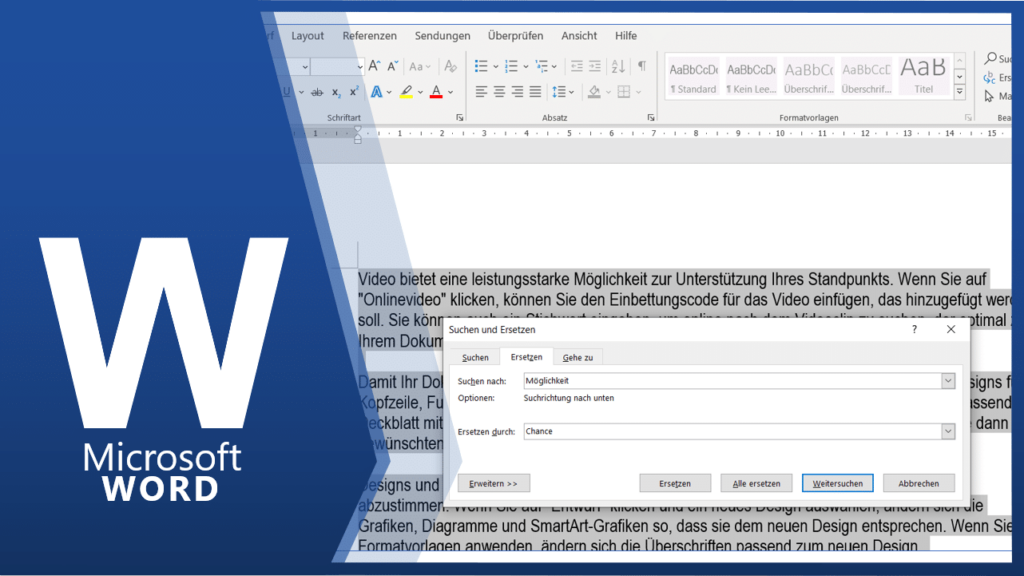
Task: Open Text Effects with the blue outlined A
Action: pos(377,92)
